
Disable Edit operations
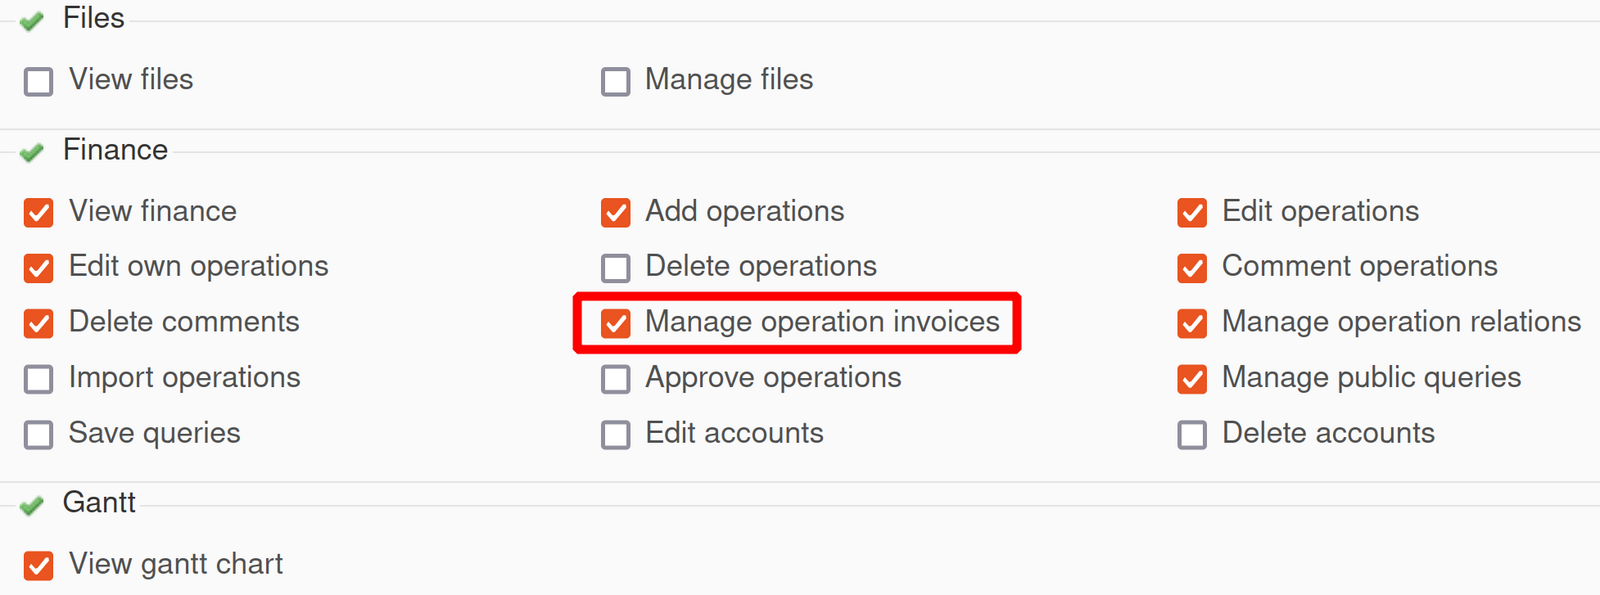[x=1191, y=212]
